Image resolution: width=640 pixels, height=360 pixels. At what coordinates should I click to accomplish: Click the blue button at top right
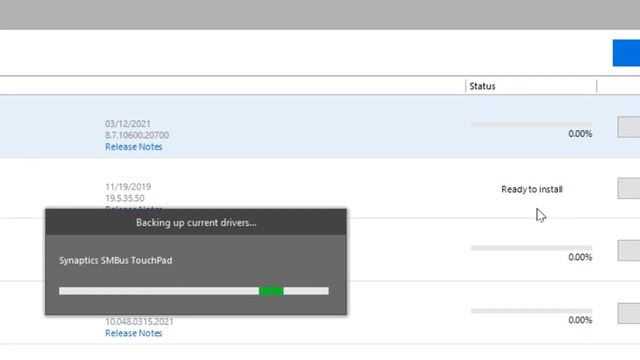(x=626, y=53)
